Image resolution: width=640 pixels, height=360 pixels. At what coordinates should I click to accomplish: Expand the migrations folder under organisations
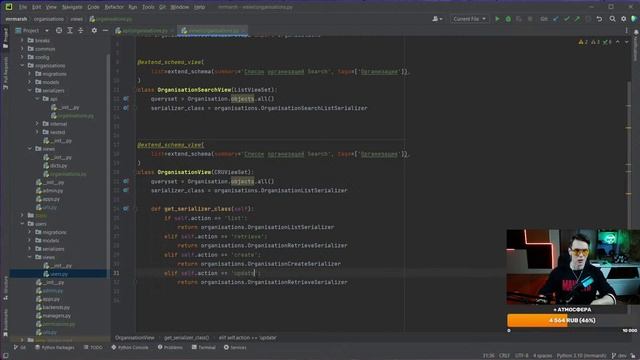tap(29, 74)
